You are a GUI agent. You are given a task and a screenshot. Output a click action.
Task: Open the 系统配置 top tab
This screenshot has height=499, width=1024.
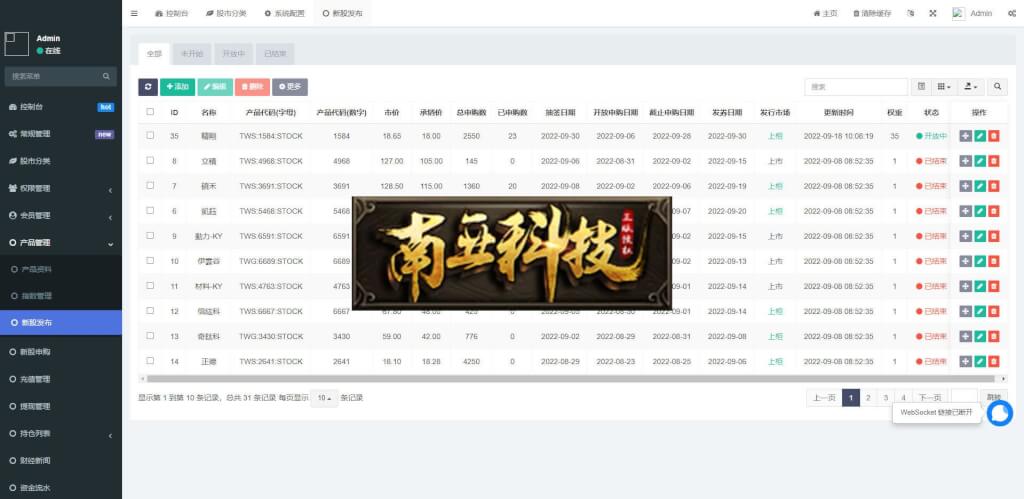pyautogui.click(x=285, y=13)
